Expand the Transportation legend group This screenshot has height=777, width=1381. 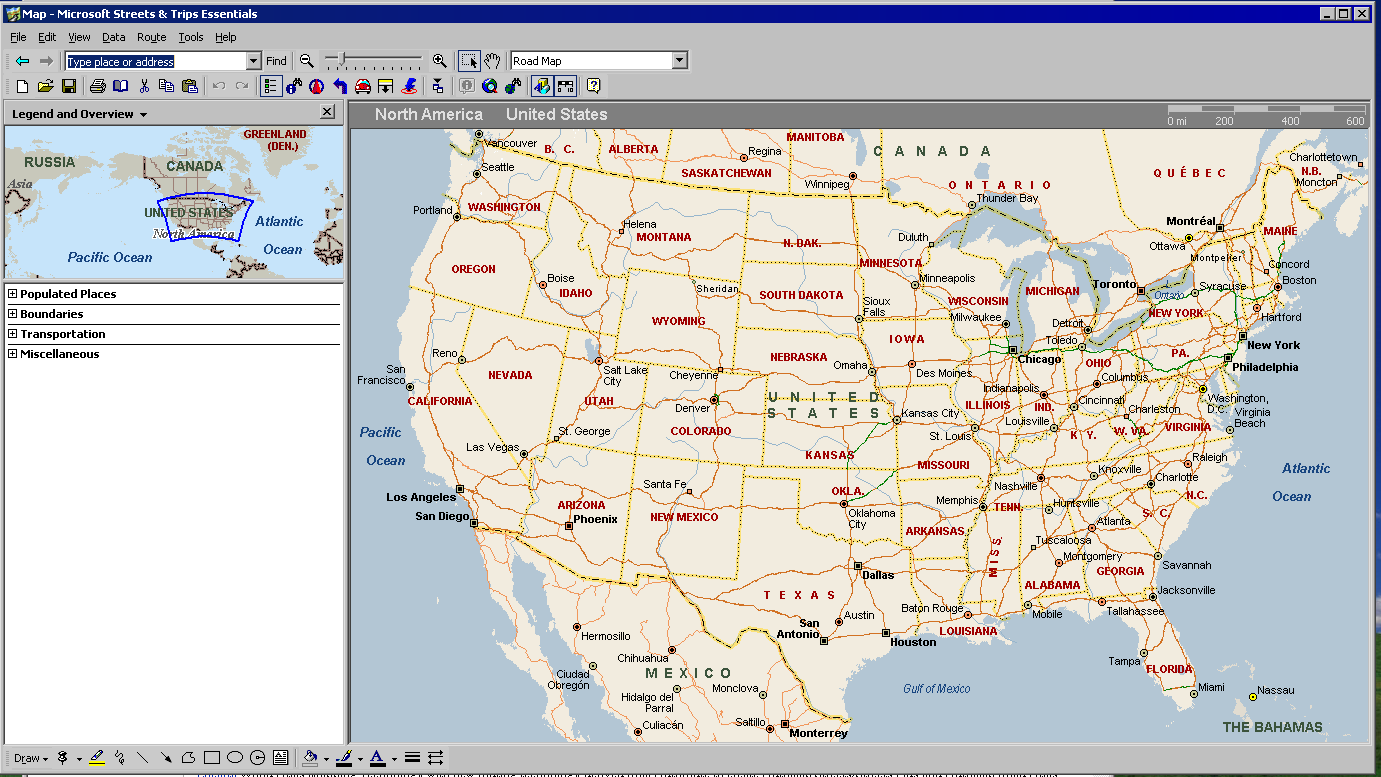pyautogui.click(x=13, y=334)
